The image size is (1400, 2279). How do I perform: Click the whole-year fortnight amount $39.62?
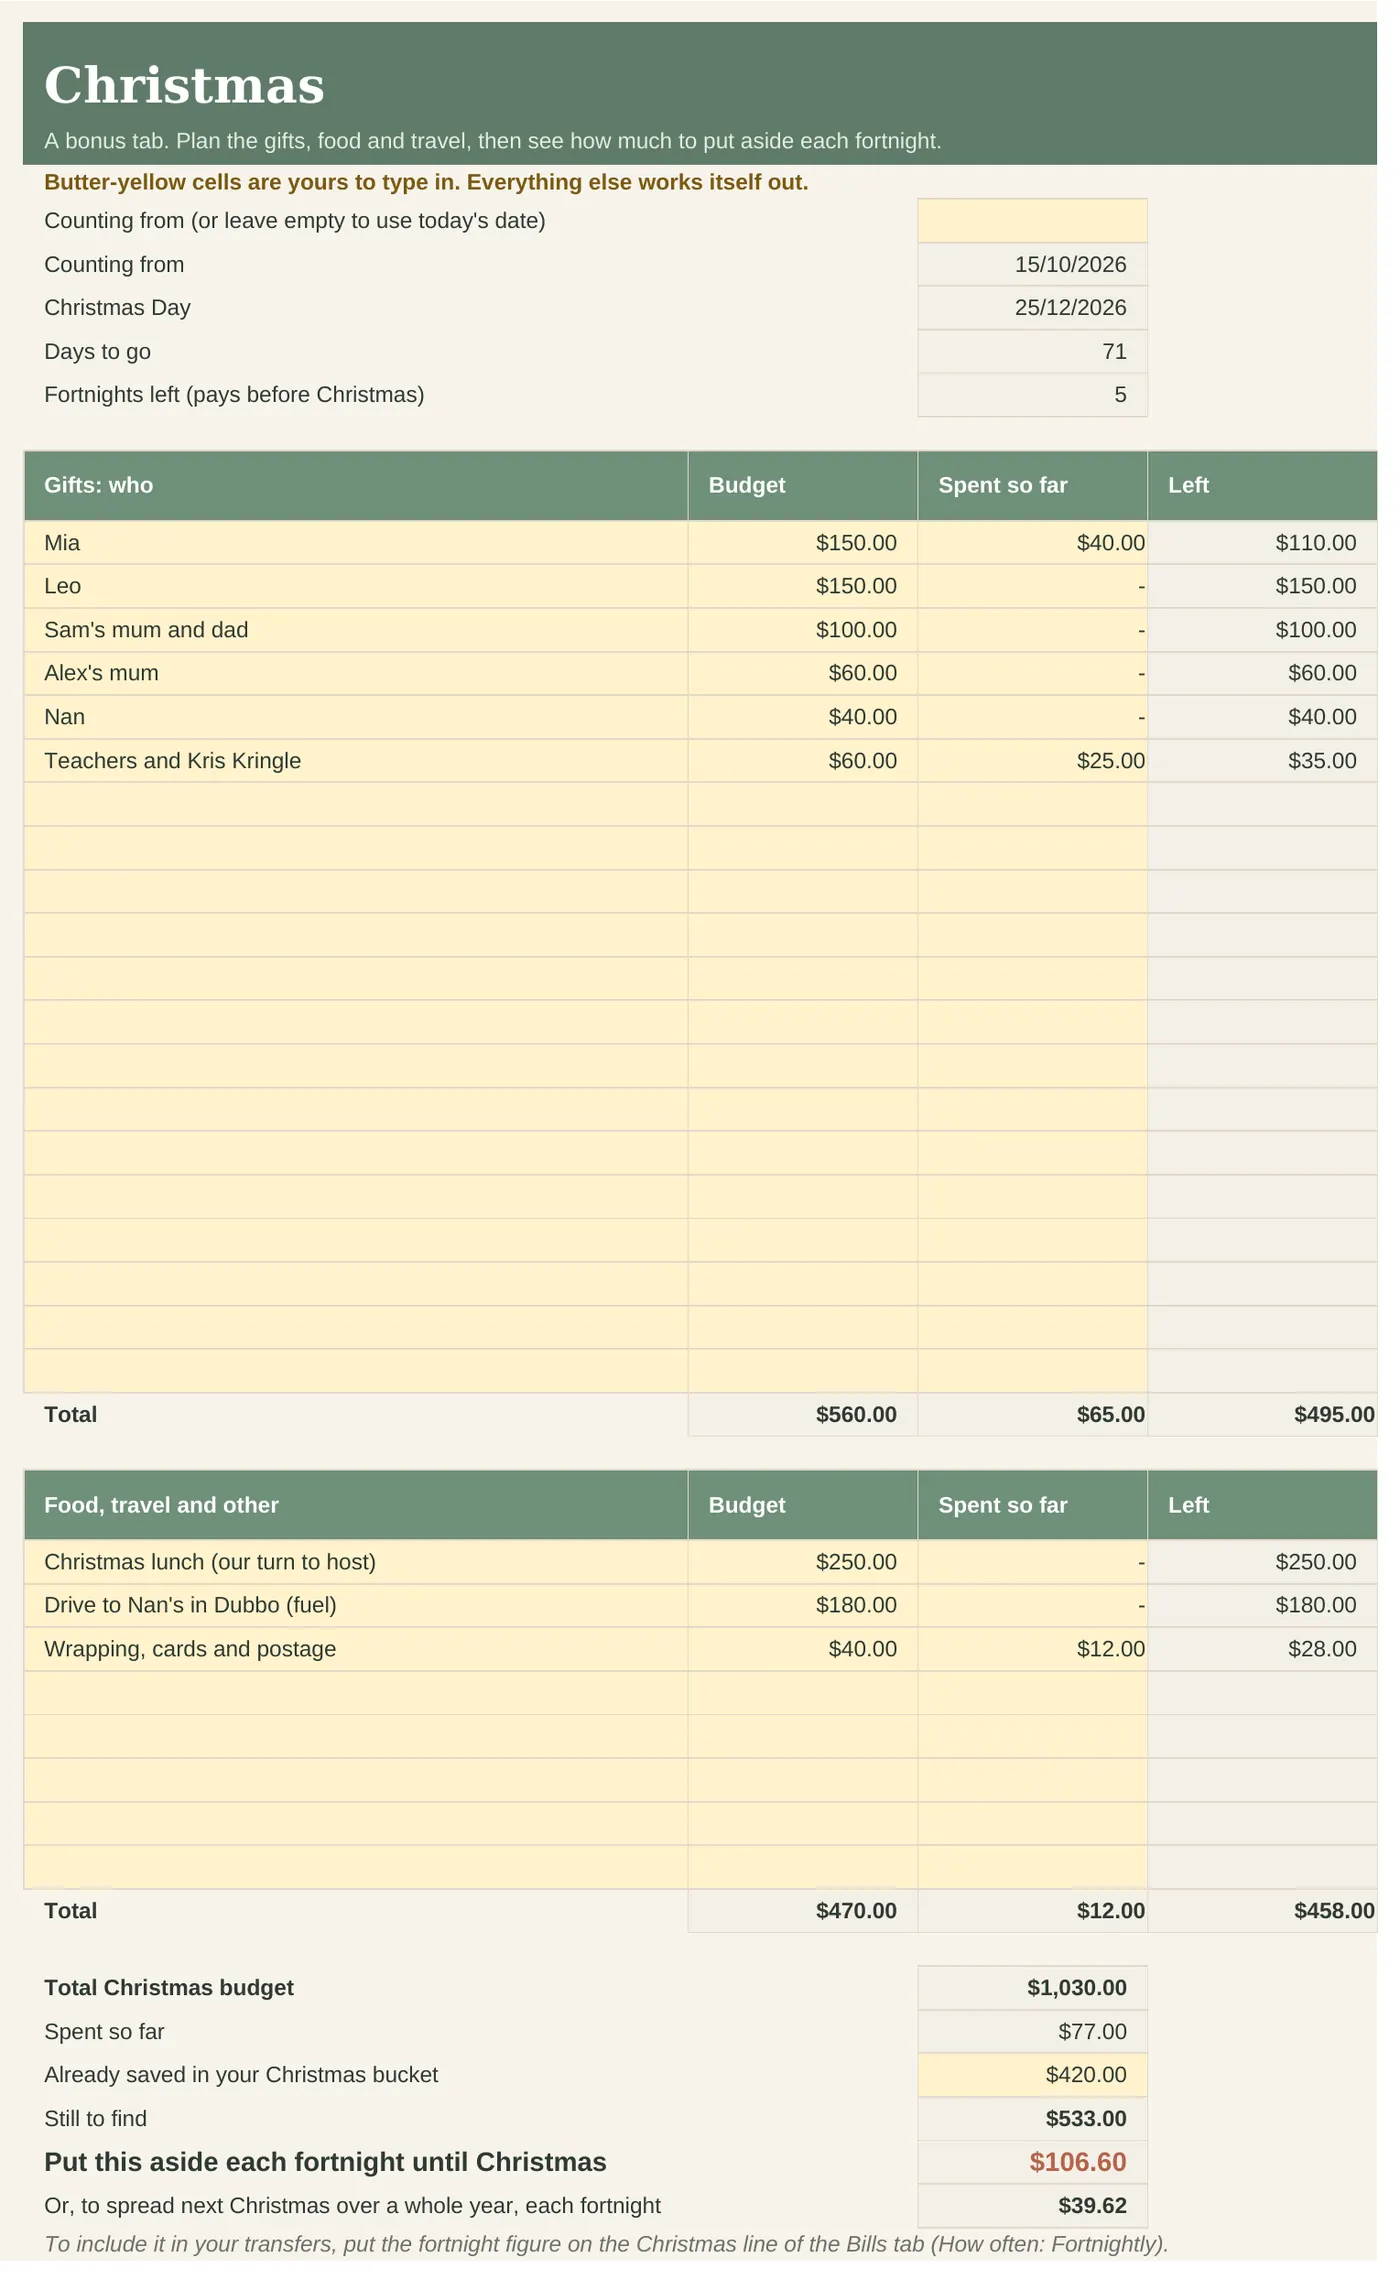(x=1032, y=2206)
